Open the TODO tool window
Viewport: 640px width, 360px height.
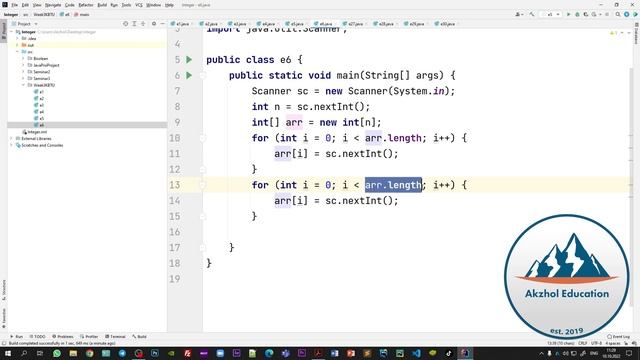[38, 337]
